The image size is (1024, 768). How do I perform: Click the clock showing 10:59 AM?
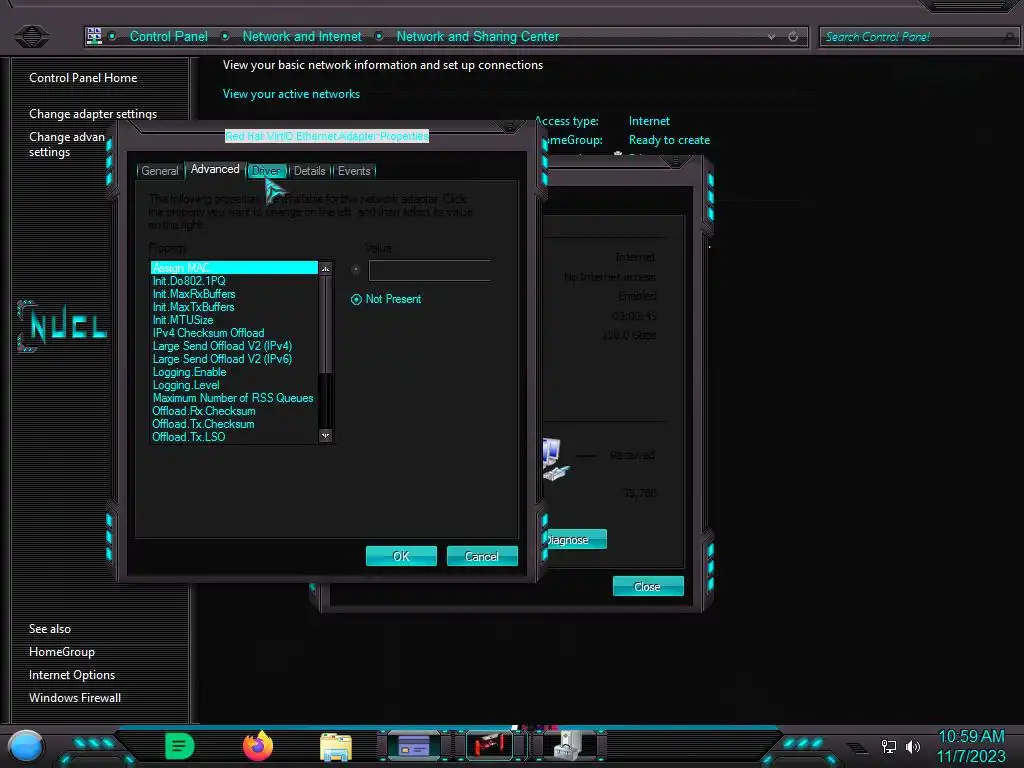(x=971, y=737)
